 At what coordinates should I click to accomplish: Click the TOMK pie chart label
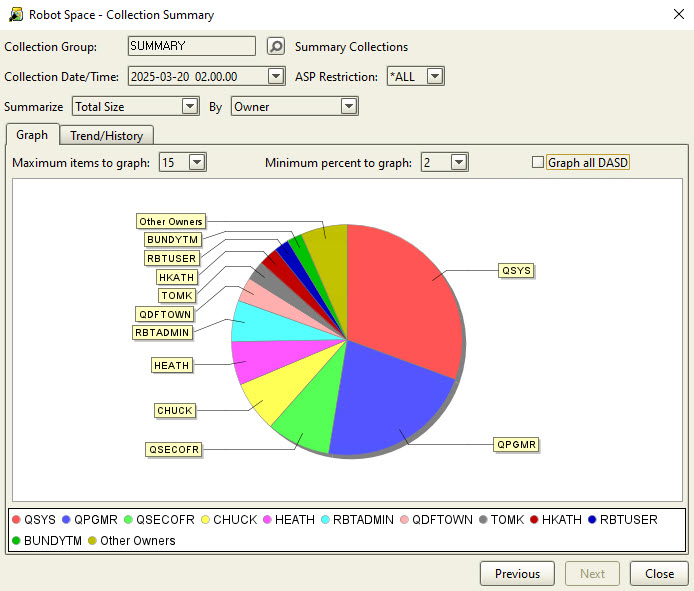[x=177, y=296]
